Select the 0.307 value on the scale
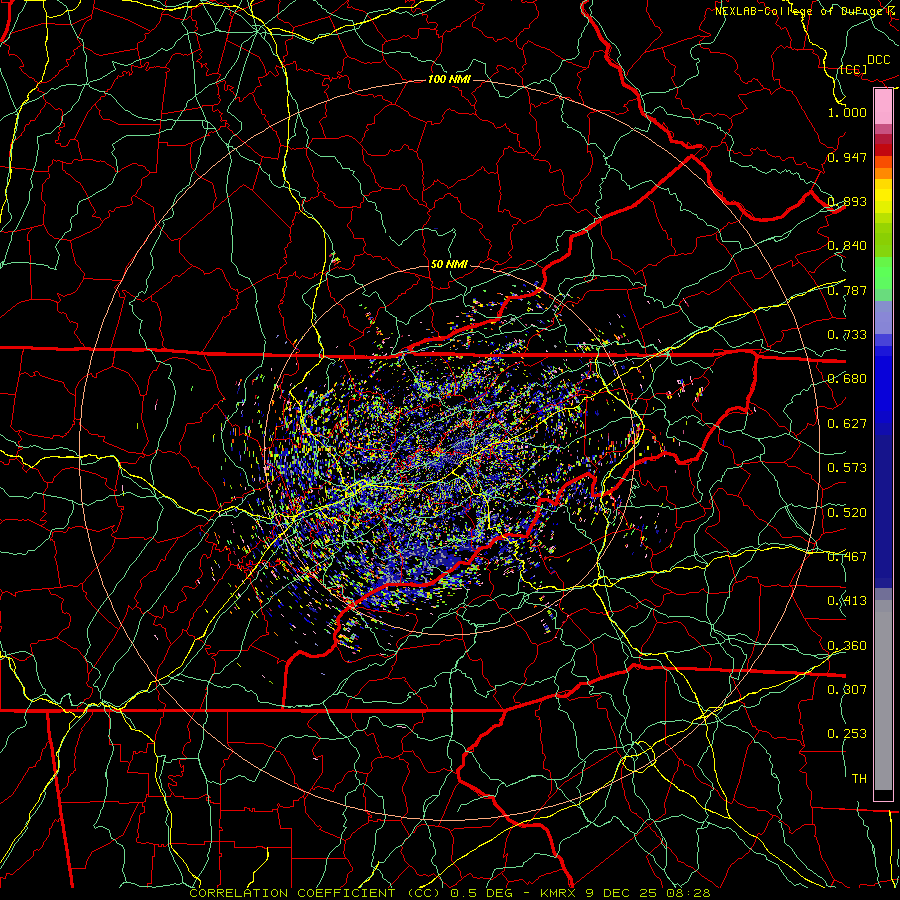The height and width of the screenshot is (900, 900). pos(847,690)
